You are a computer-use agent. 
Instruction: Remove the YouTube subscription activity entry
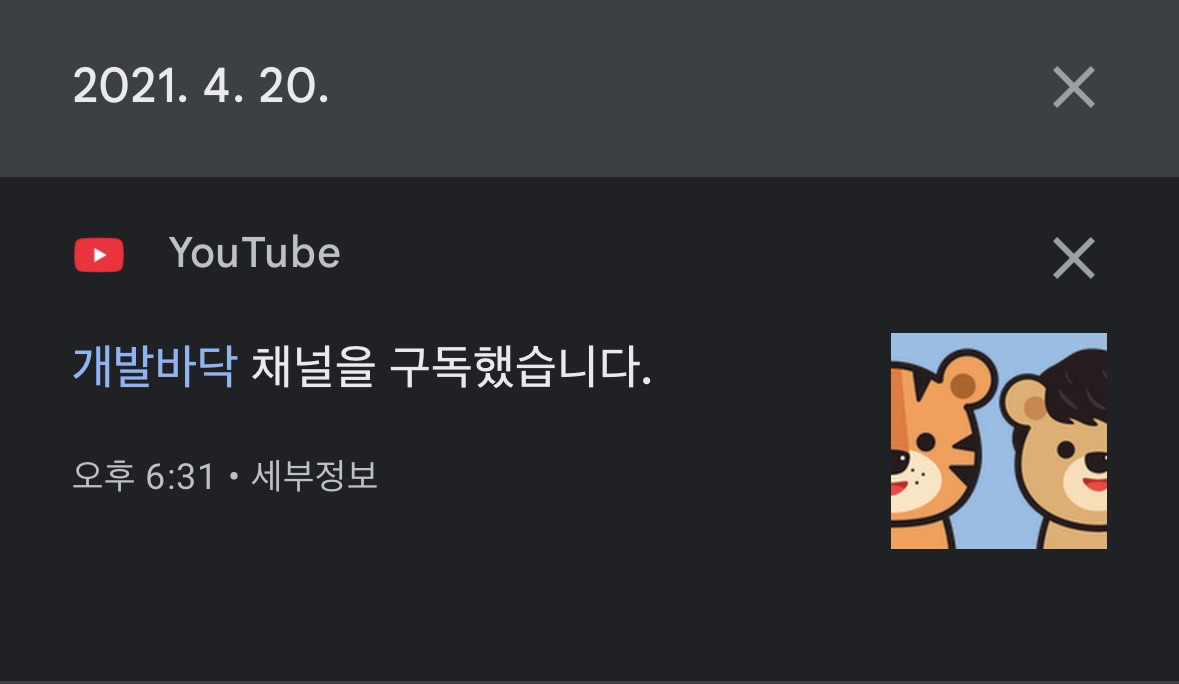[x=1074, y=258]
